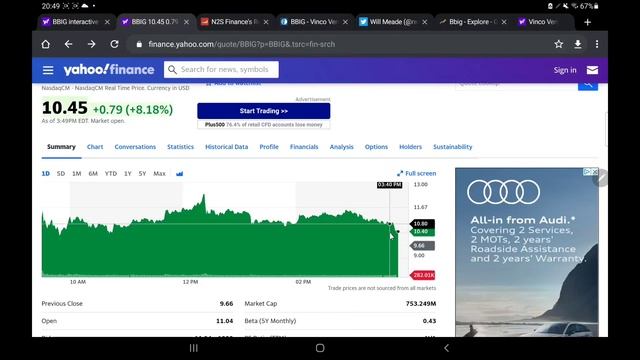This screenshot has height=360, width=640.
Task: Click the Sign in link
Action: 565,70
